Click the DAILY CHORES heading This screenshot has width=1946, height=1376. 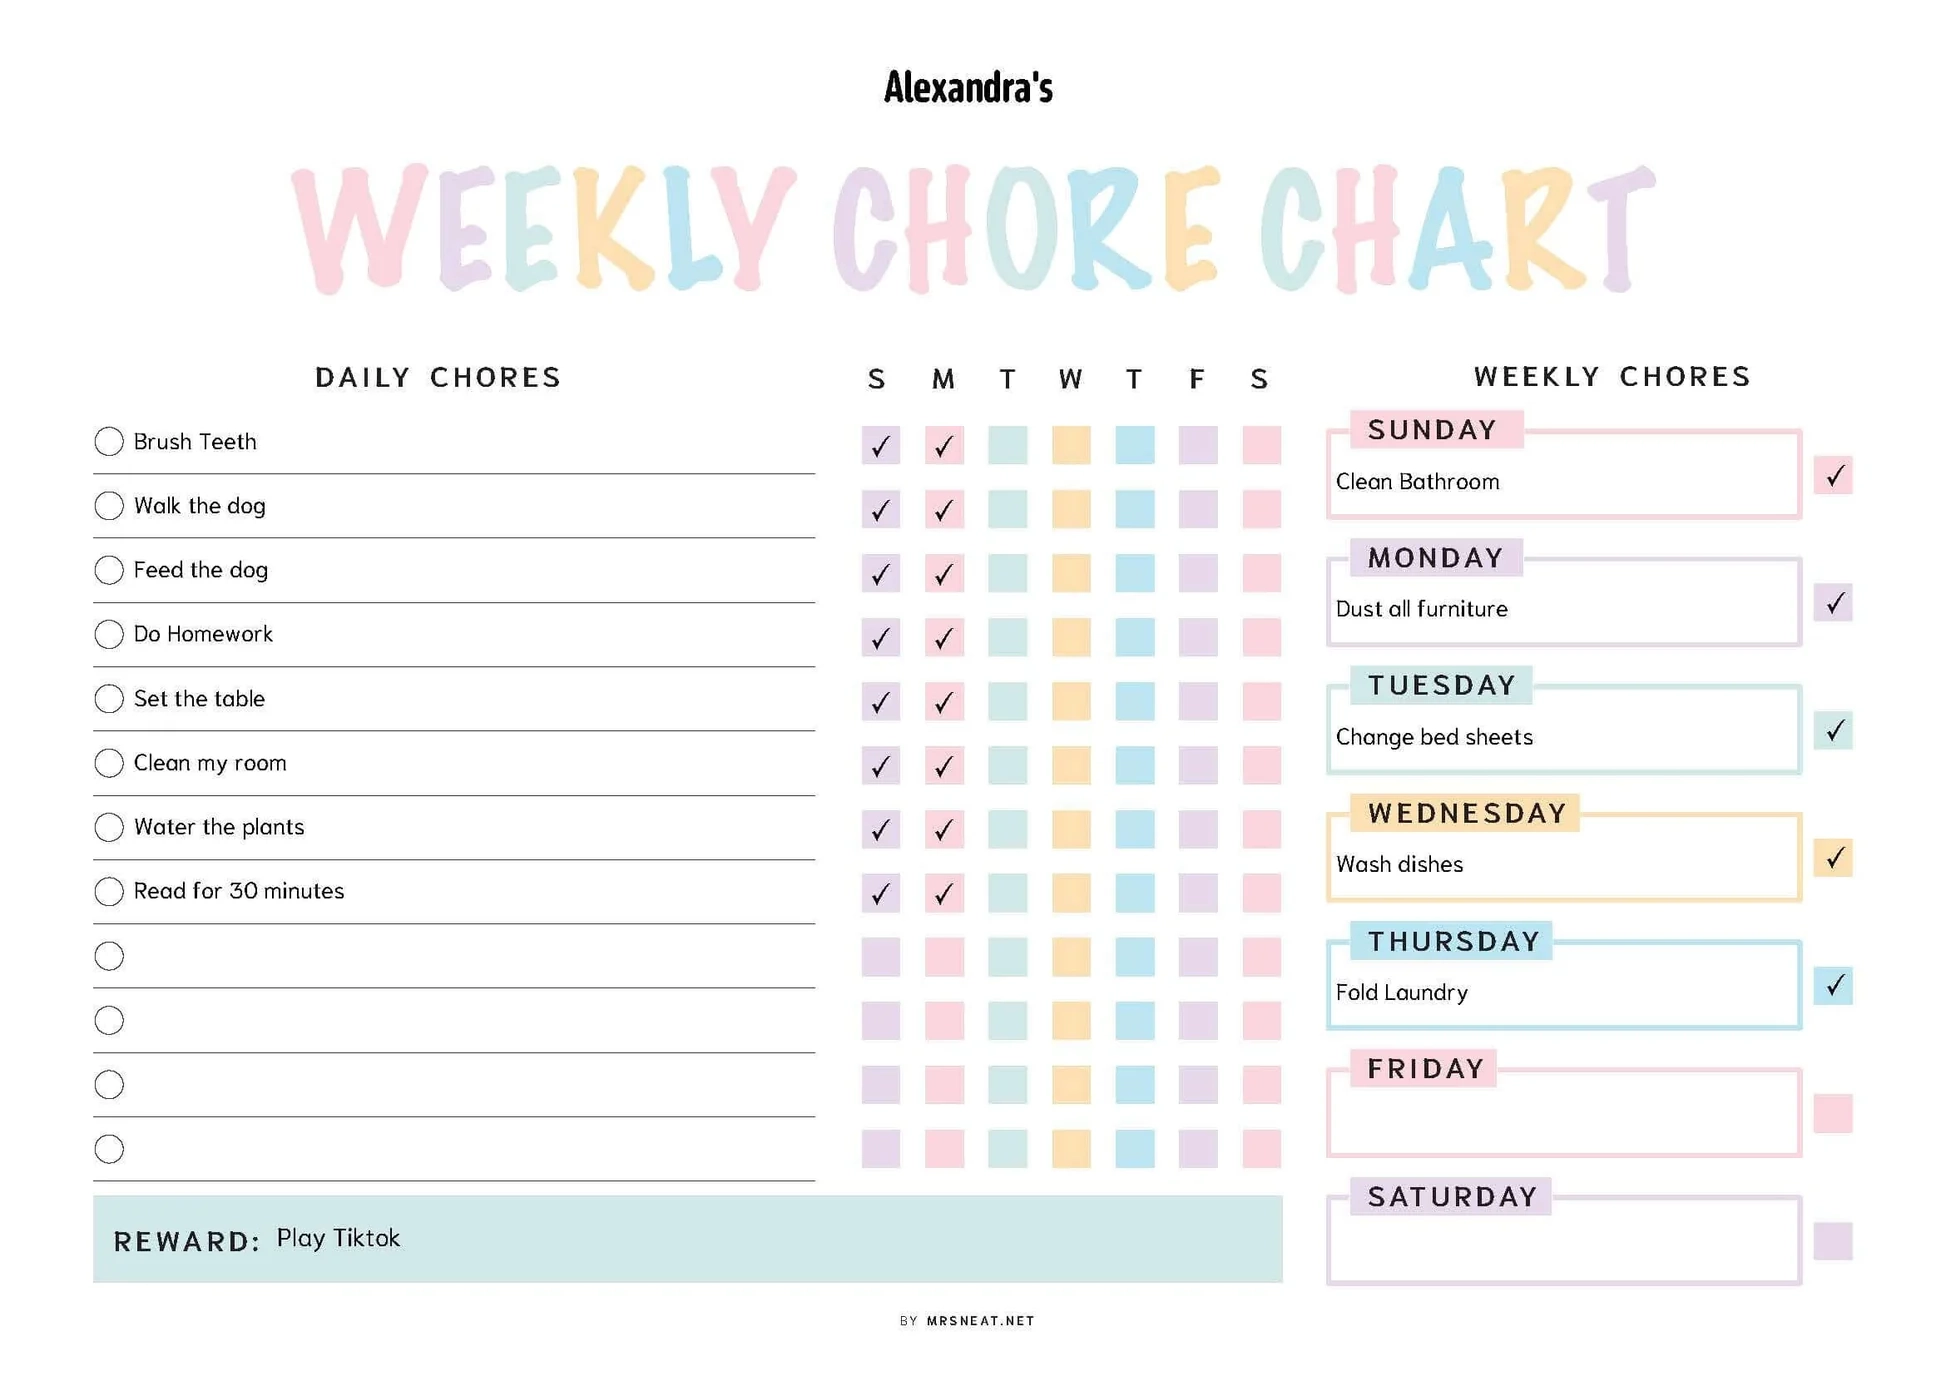(438, 377)
